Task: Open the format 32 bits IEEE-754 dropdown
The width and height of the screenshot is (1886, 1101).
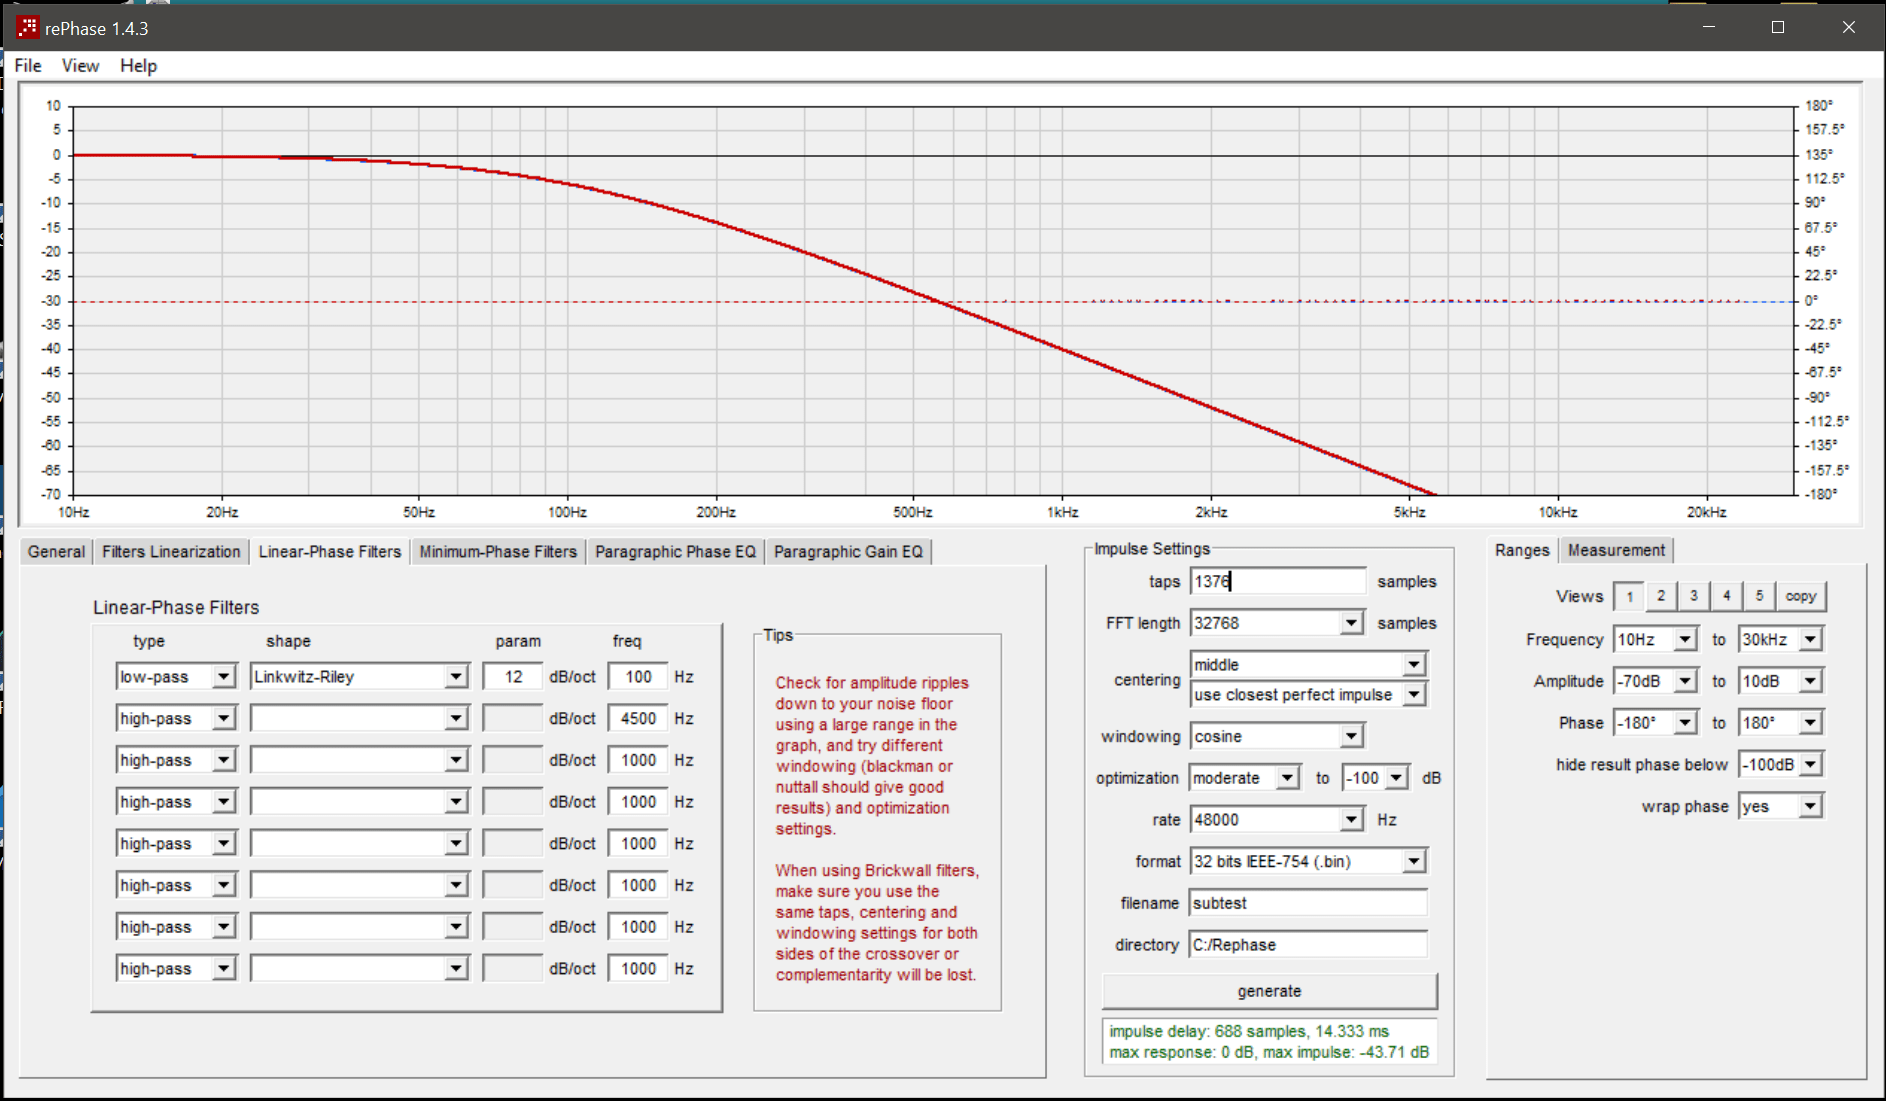Action: pyautogui.click(x=1413, y=862)
